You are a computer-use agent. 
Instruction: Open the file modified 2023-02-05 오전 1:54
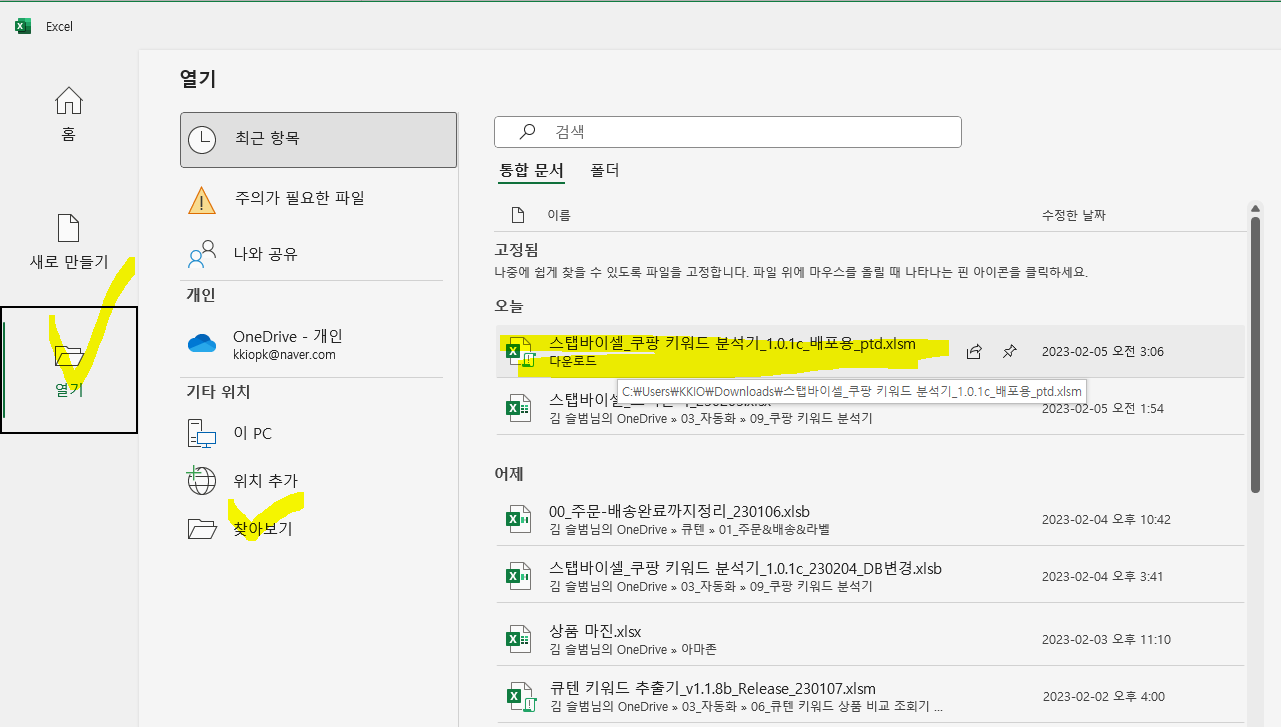coord(870,407)
